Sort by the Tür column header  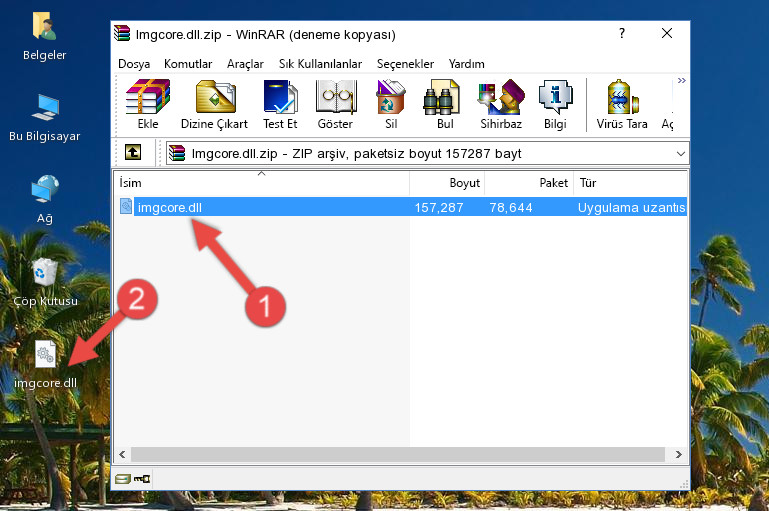tap(630, 183)
